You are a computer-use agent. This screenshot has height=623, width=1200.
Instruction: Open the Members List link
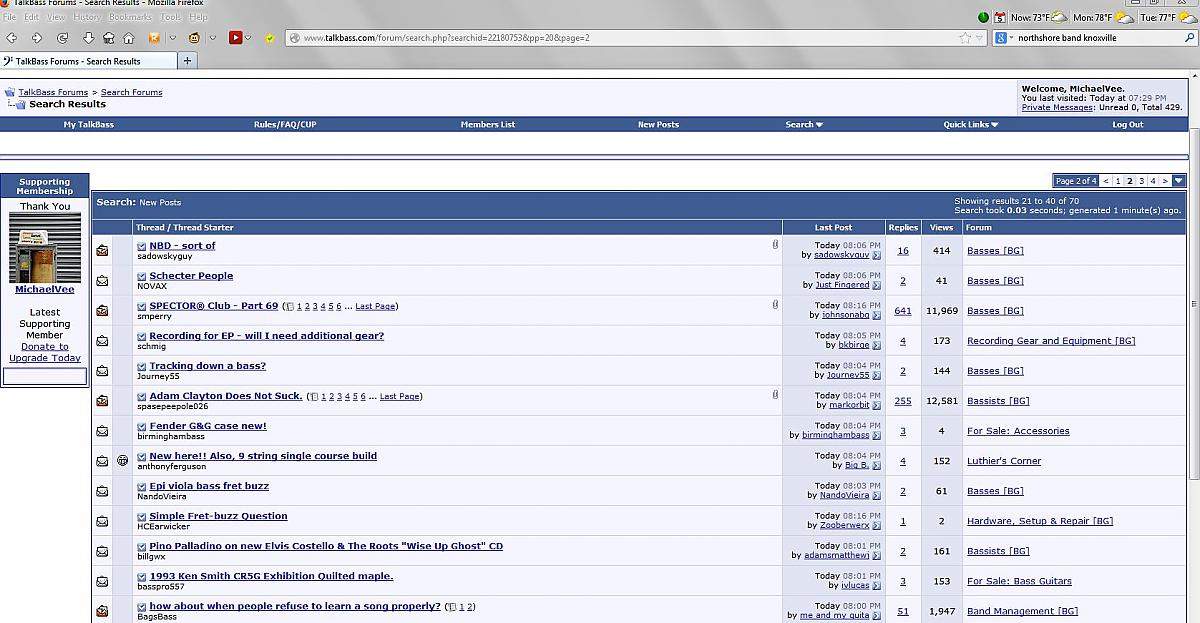pyautogui.click(x=488, y=125)
